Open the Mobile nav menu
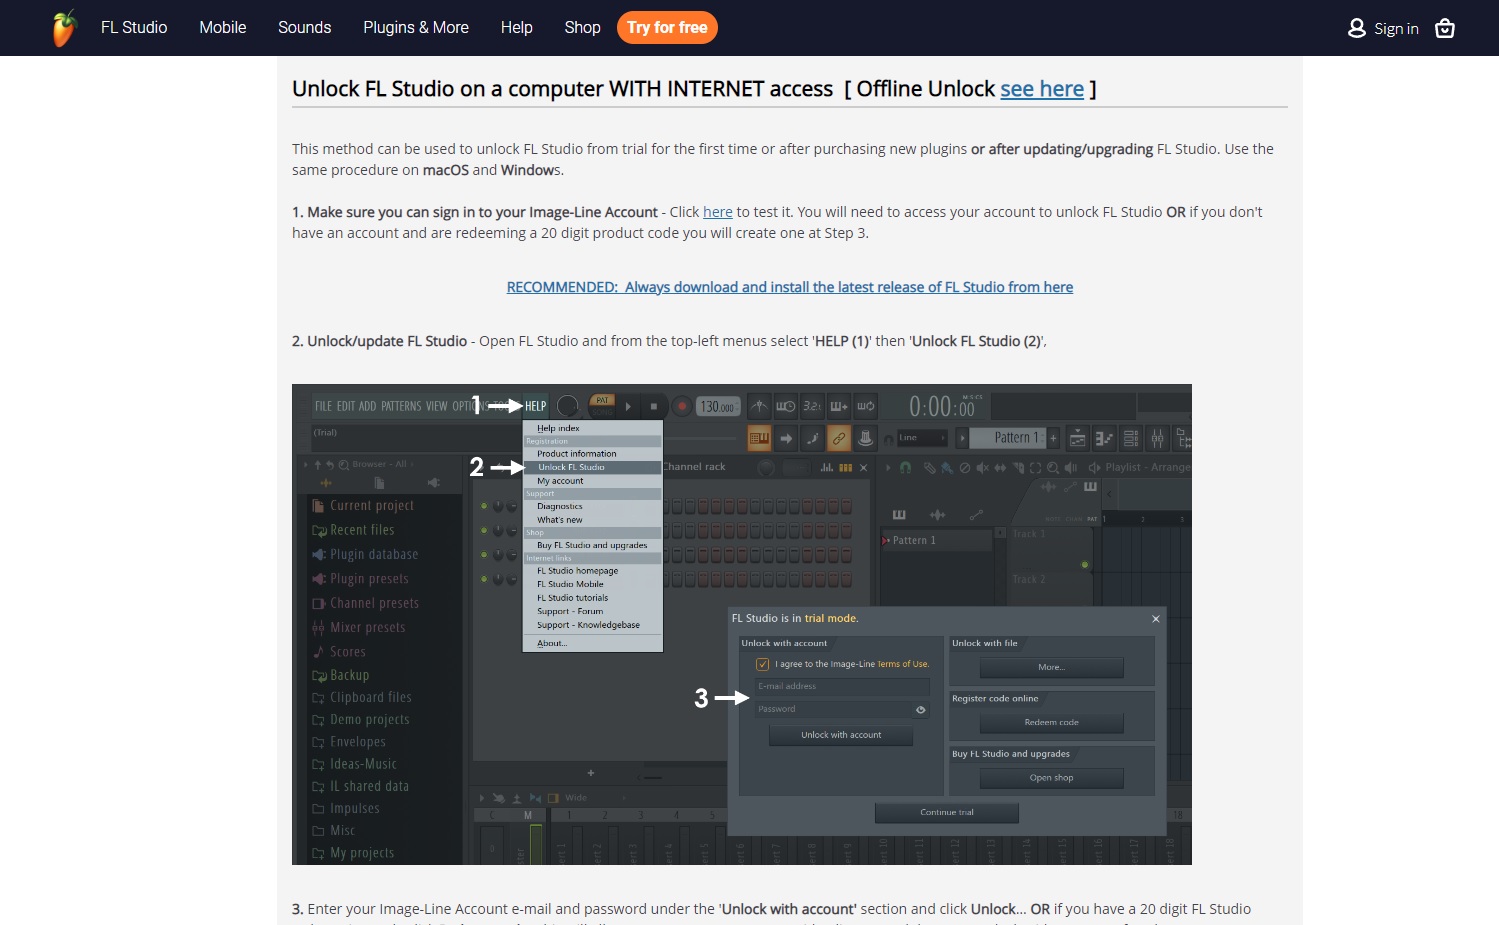Image resolution: width=1499 pixels, height=925 pixels. [x=222, y=28]
